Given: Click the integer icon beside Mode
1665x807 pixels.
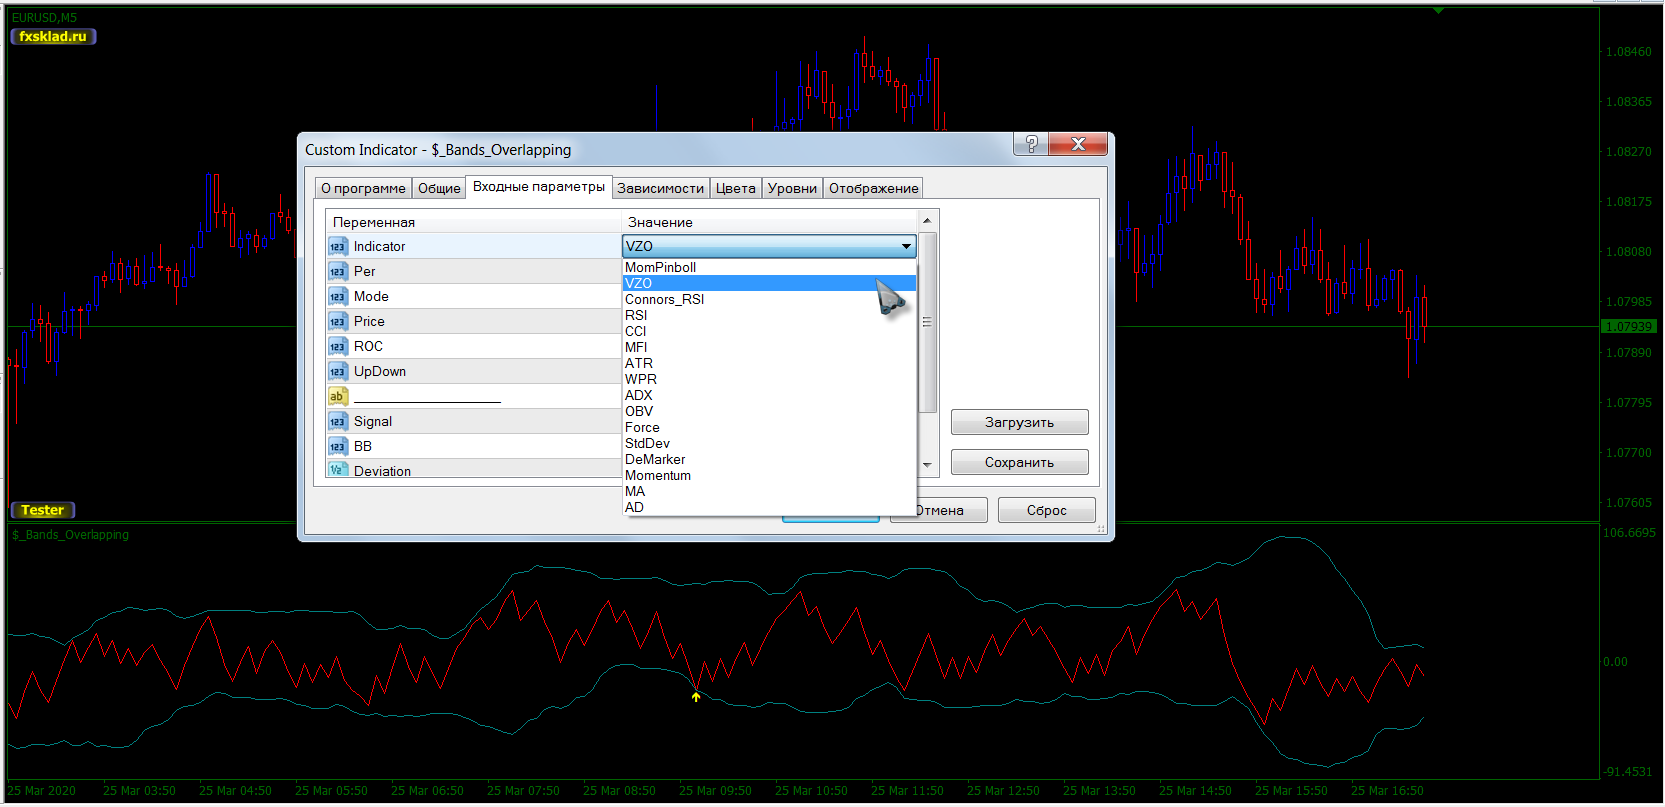Looking at the screenshot, I should coord(337,296).
